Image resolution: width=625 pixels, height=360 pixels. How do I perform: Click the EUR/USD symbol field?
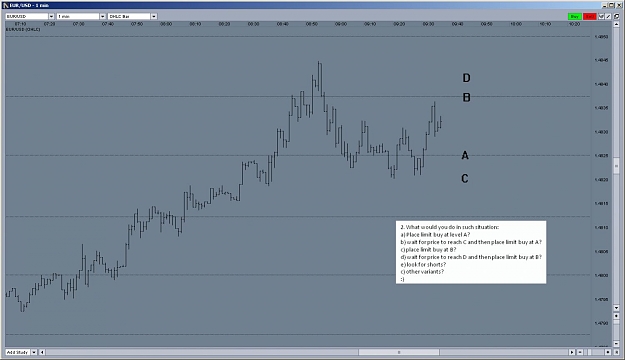27,16
